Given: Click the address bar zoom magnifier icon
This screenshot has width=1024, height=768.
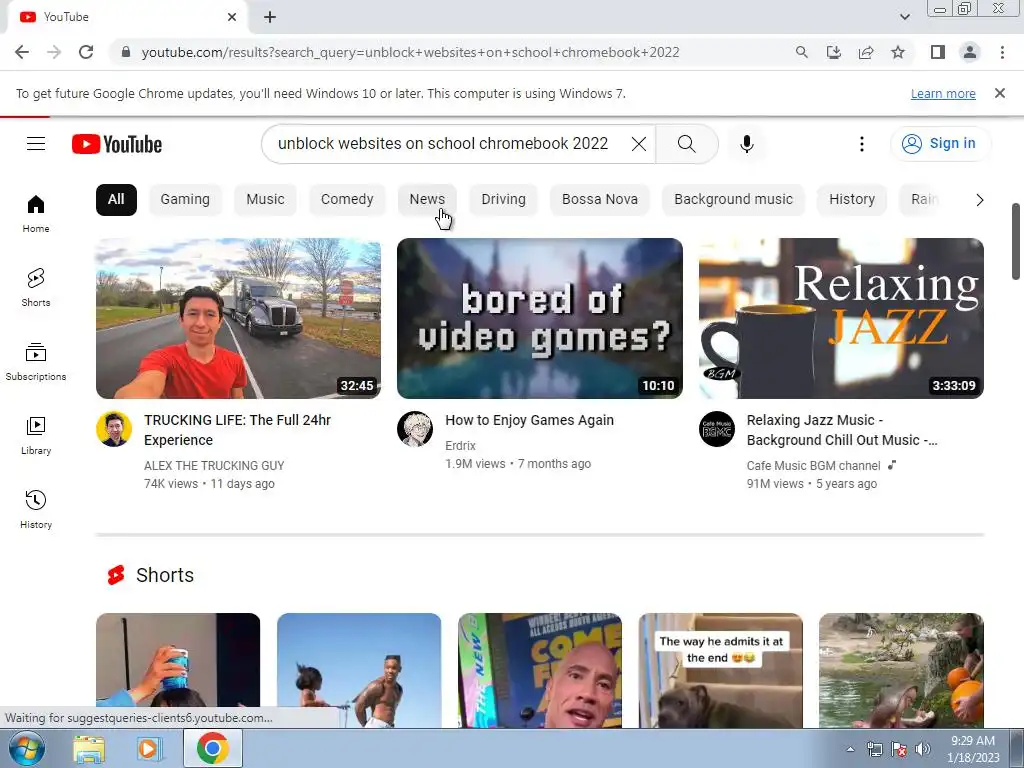Looking at the screenshot, I should click(x=801, y=52).
